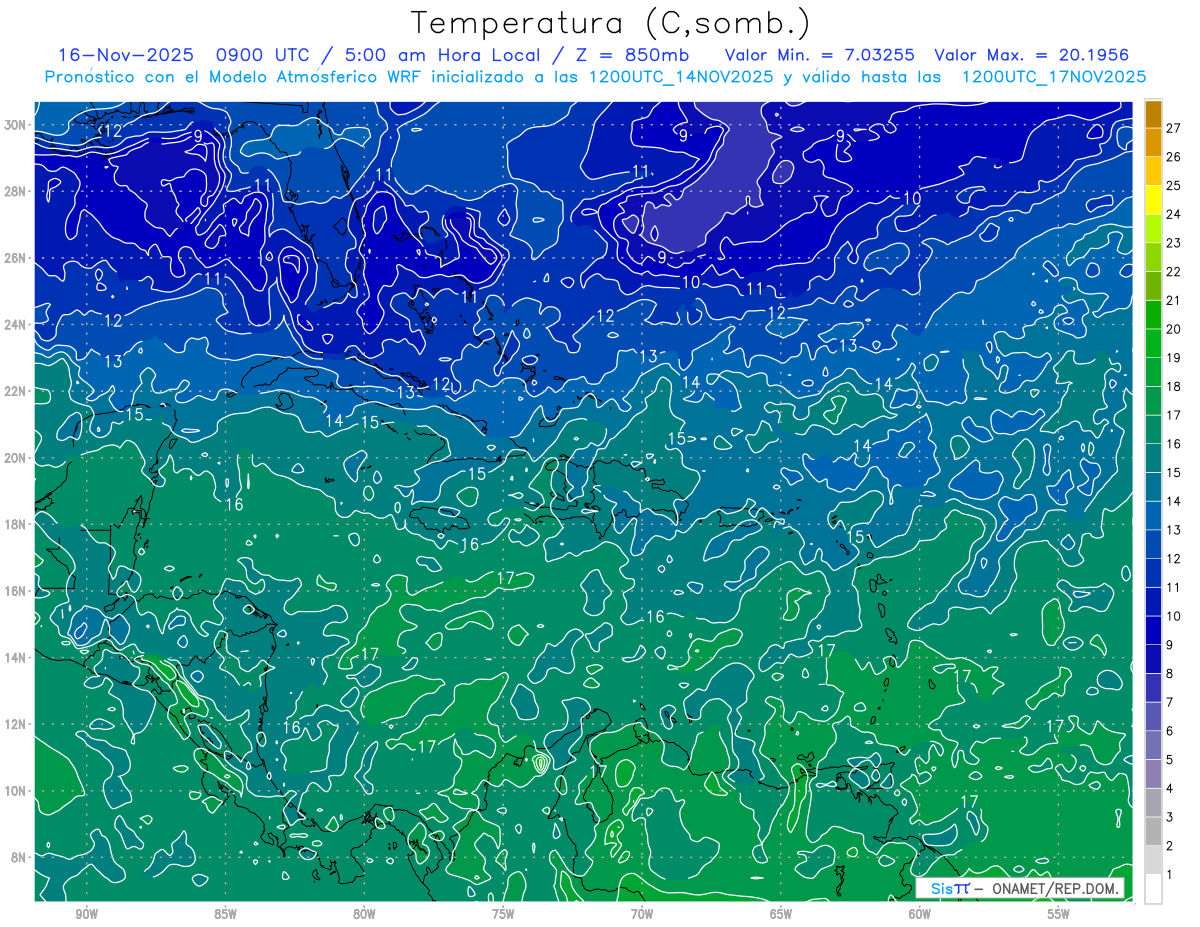
Task: Click the "22N" latitude axis label
Action: (16, 390)
